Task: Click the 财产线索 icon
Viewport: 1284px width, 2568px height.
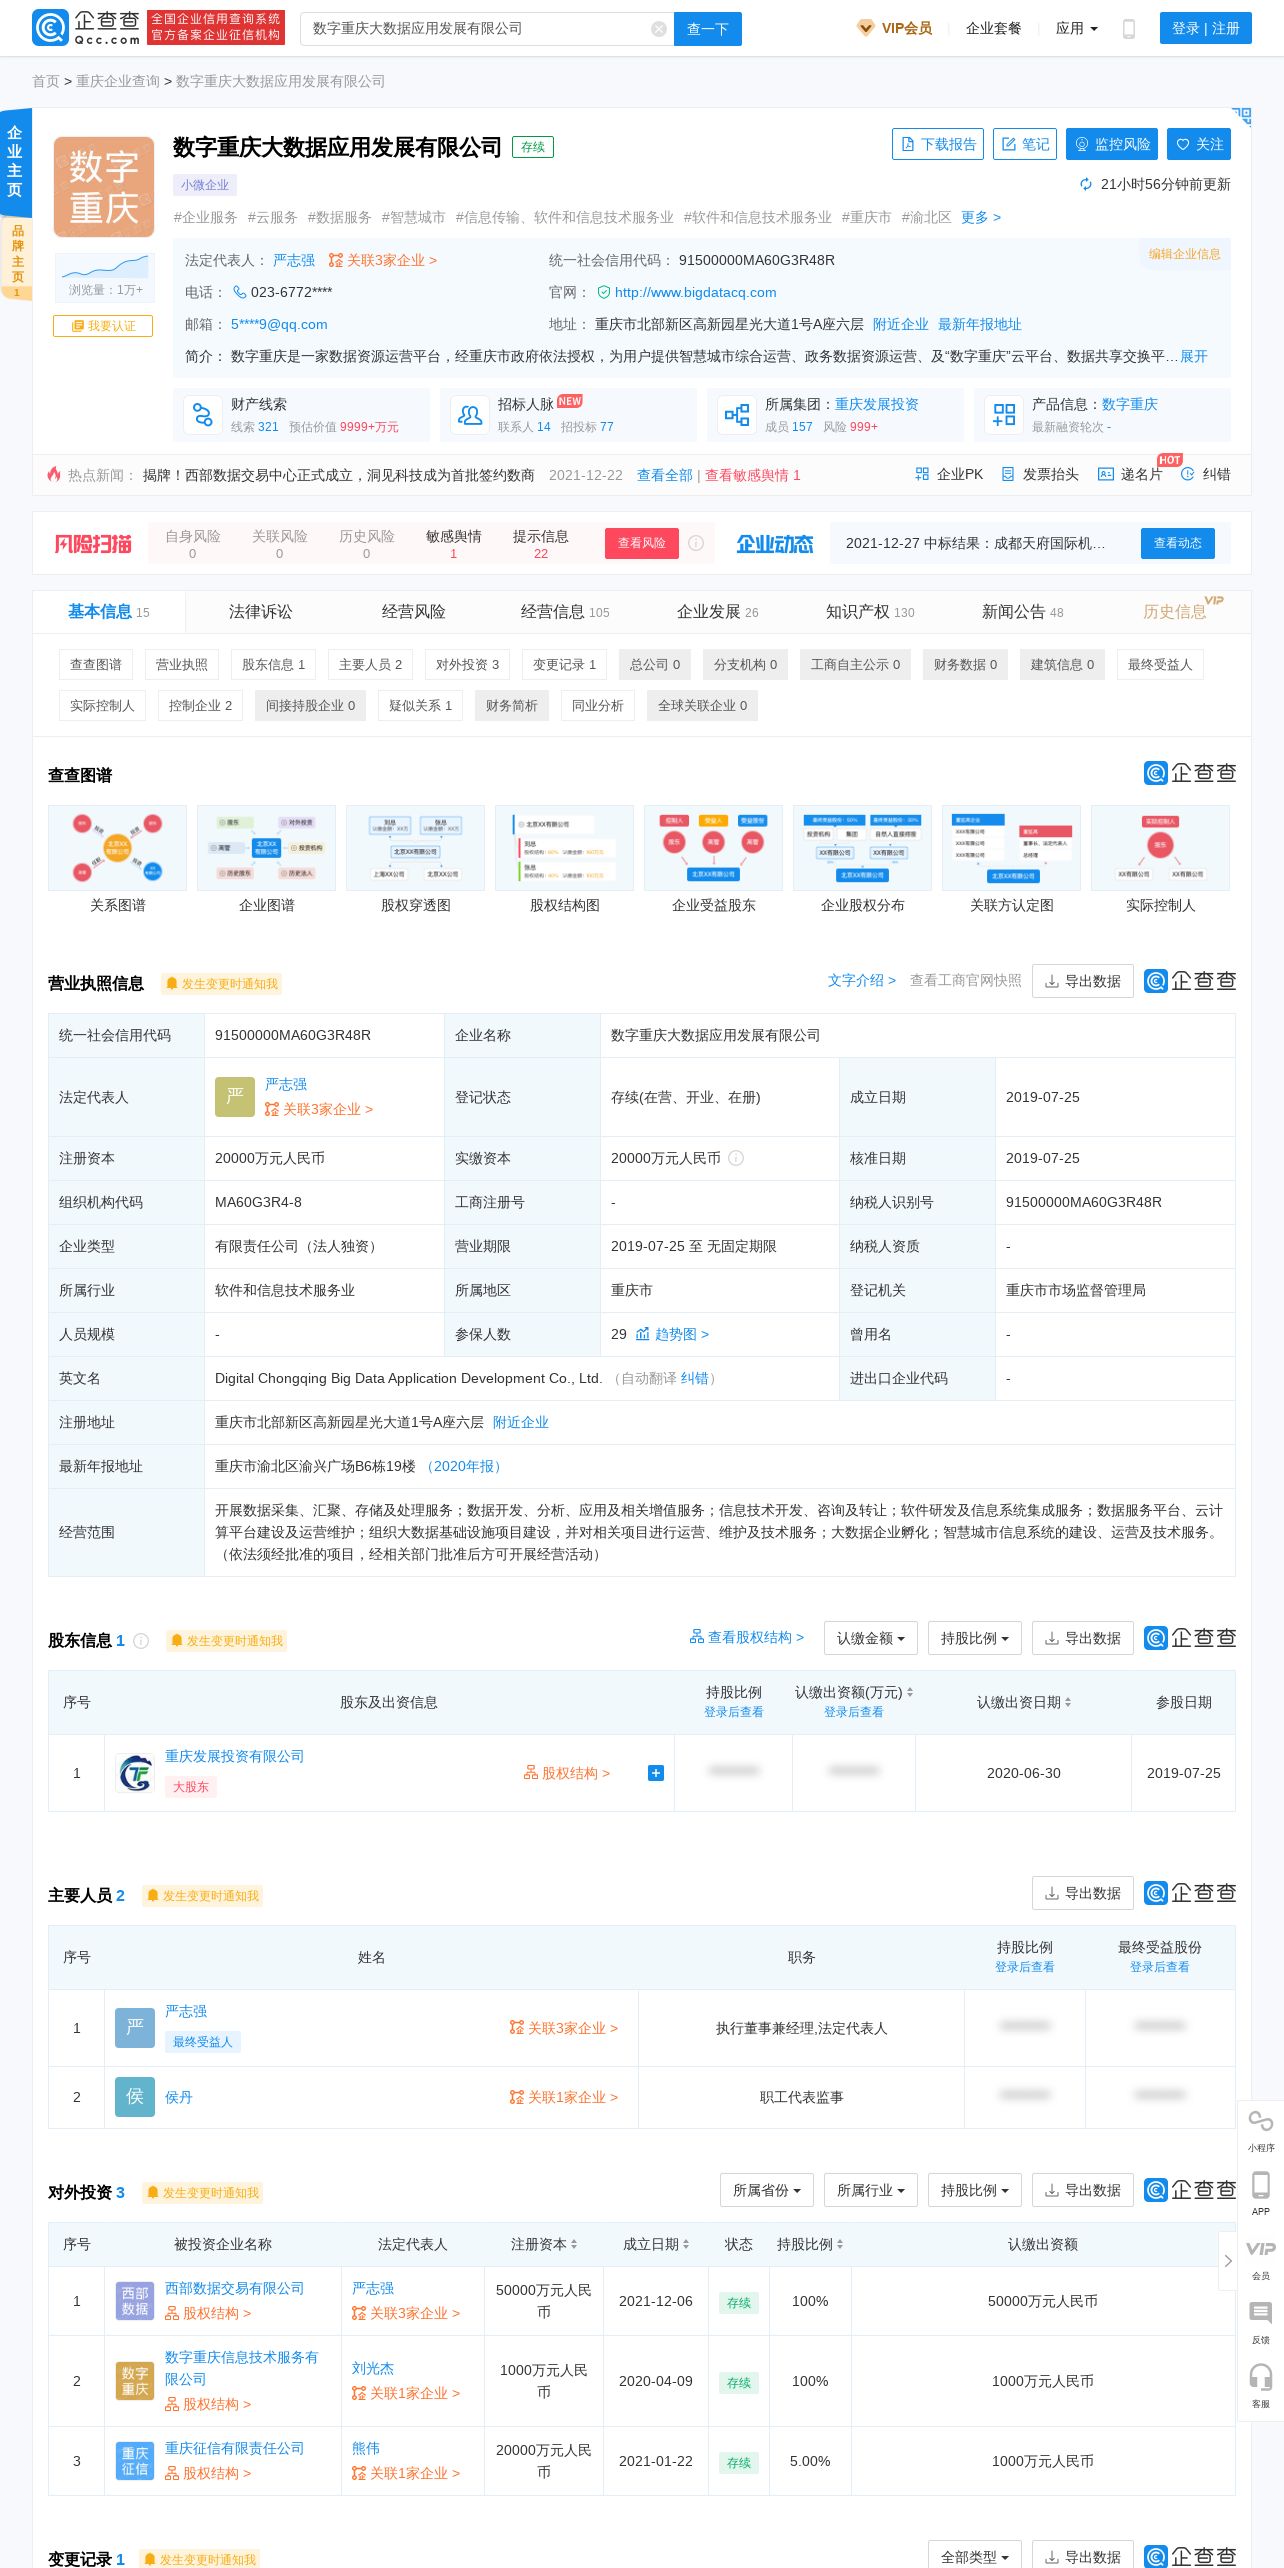Action: [203, 415]
